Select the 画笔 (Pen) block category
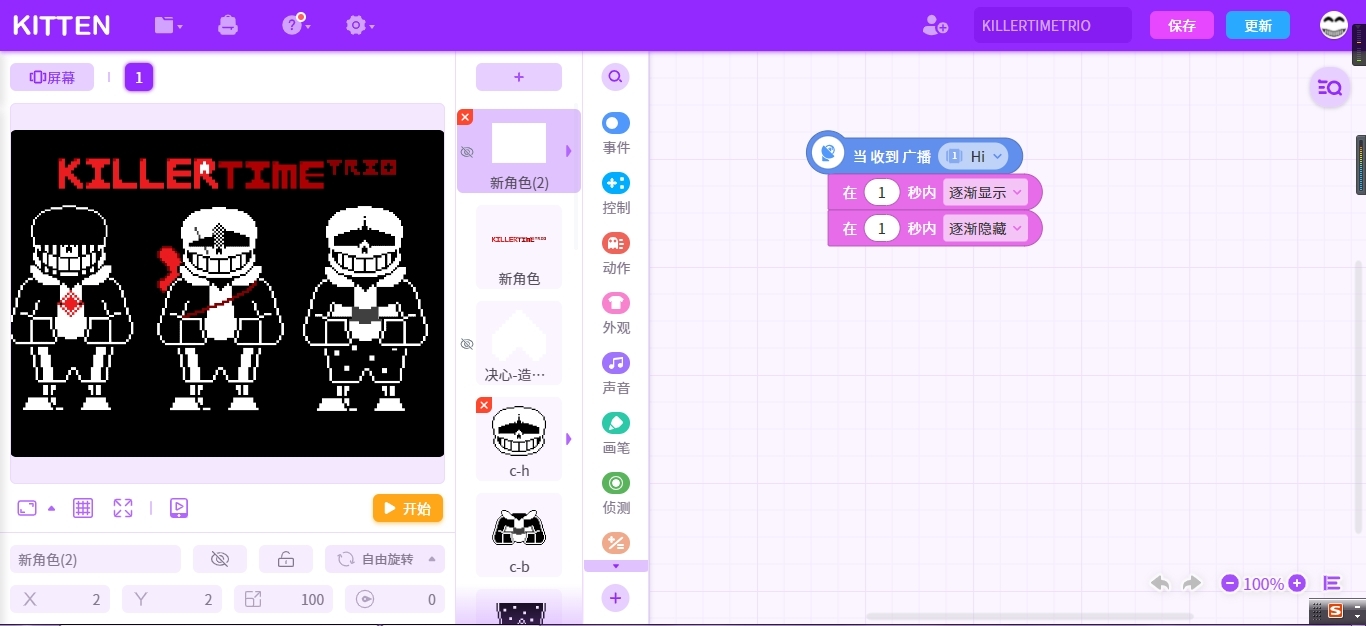Image resolution: width=1366 pixels, height=626 pixels. (616, 434)
